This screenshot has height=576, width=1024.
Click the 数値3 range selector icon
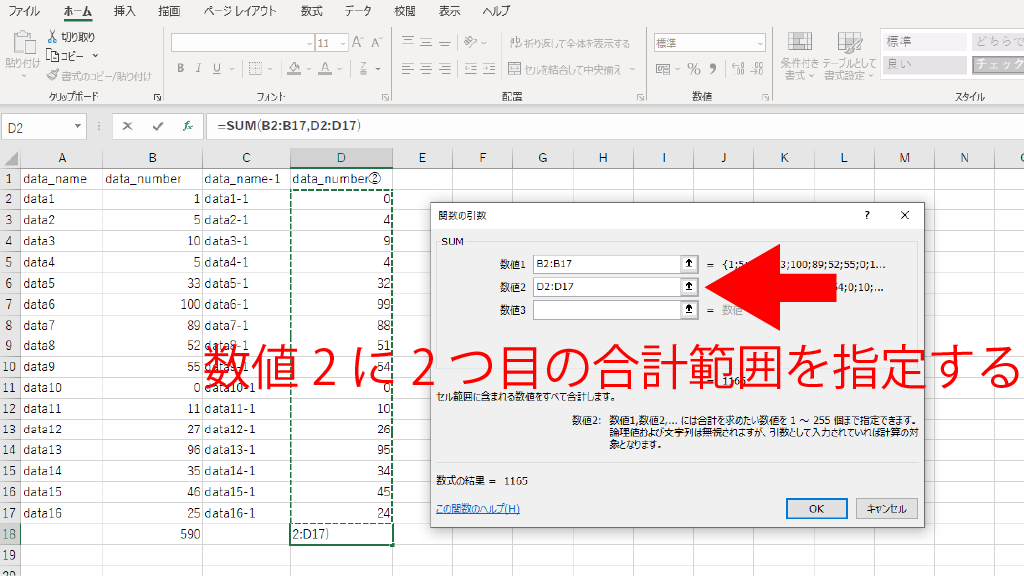click(688, 310)
